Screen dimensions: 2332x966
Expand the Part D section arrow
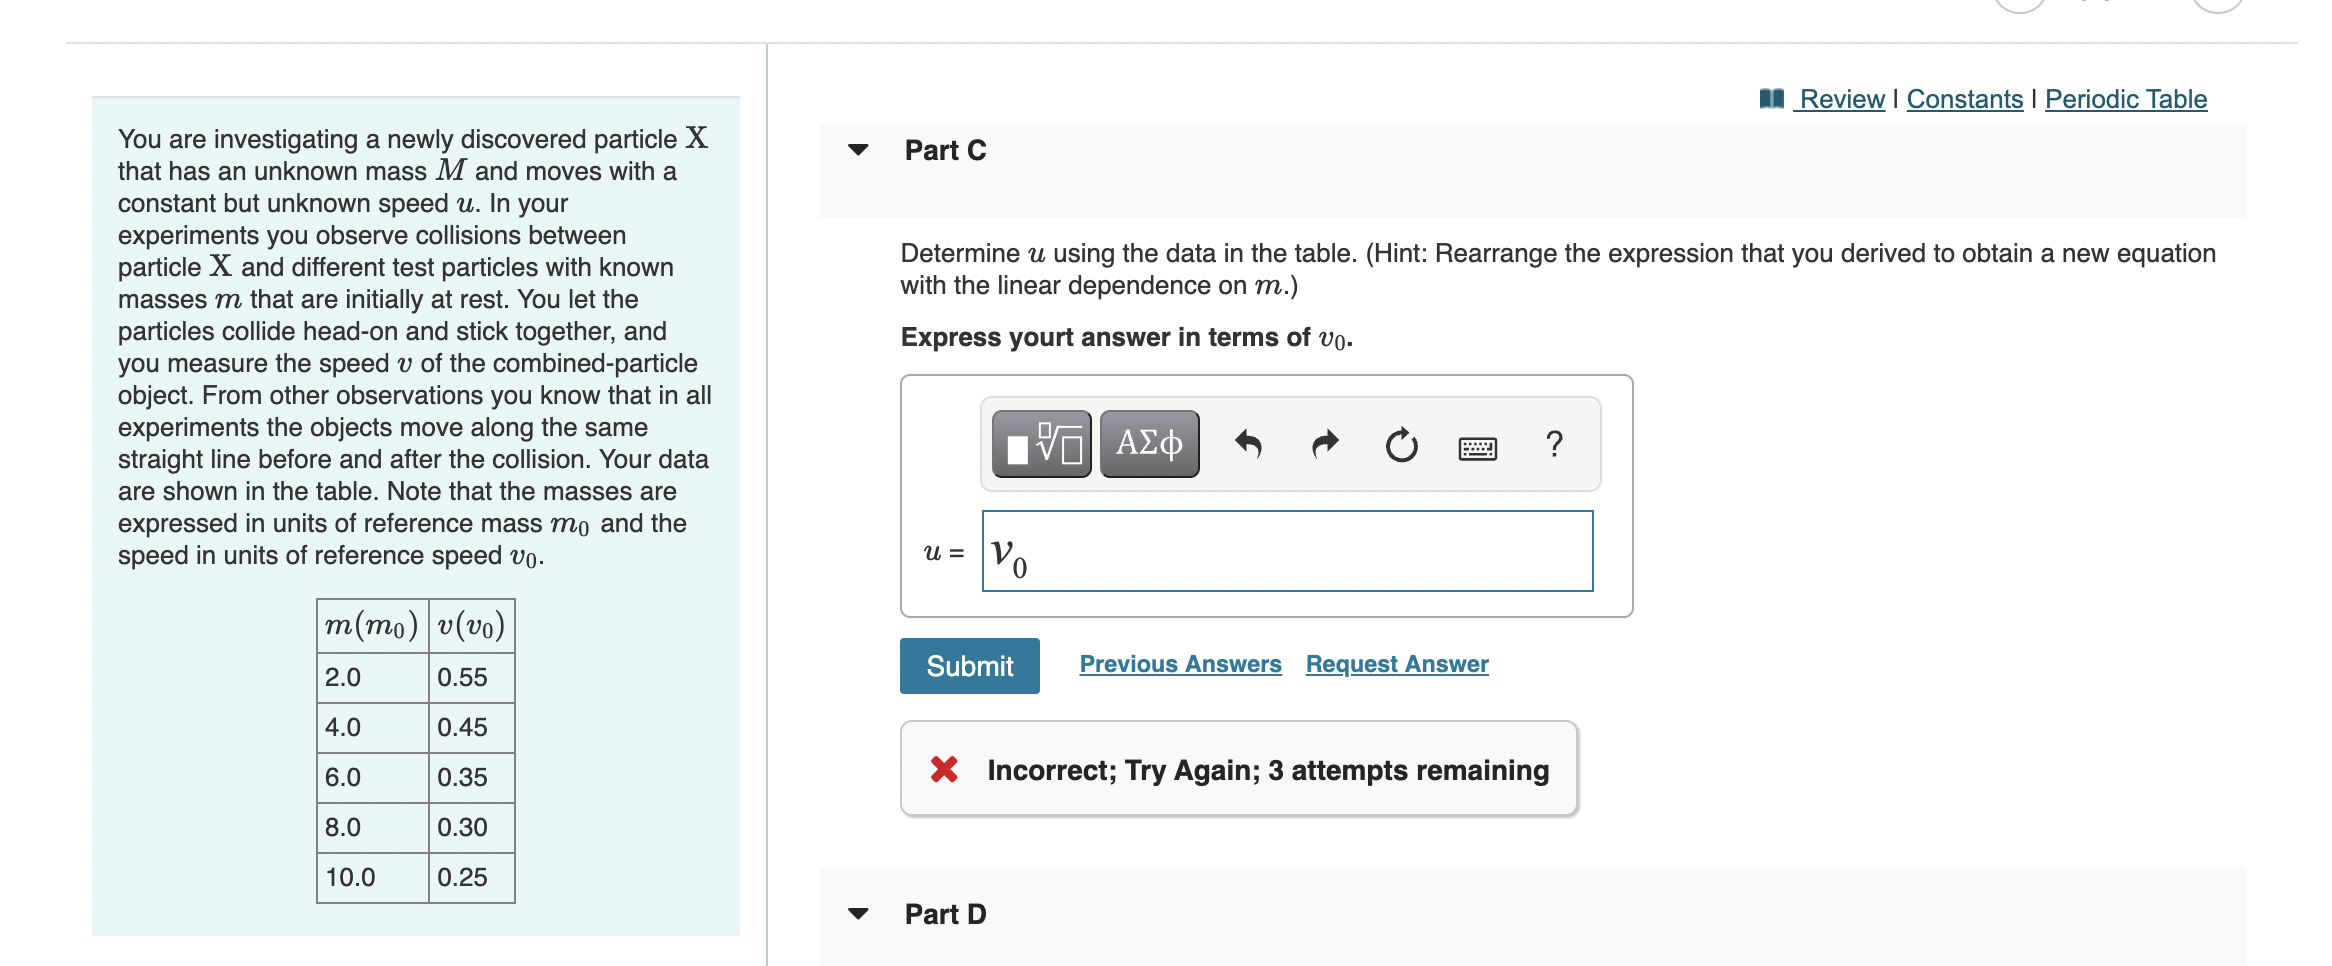(x=858, y=913)
